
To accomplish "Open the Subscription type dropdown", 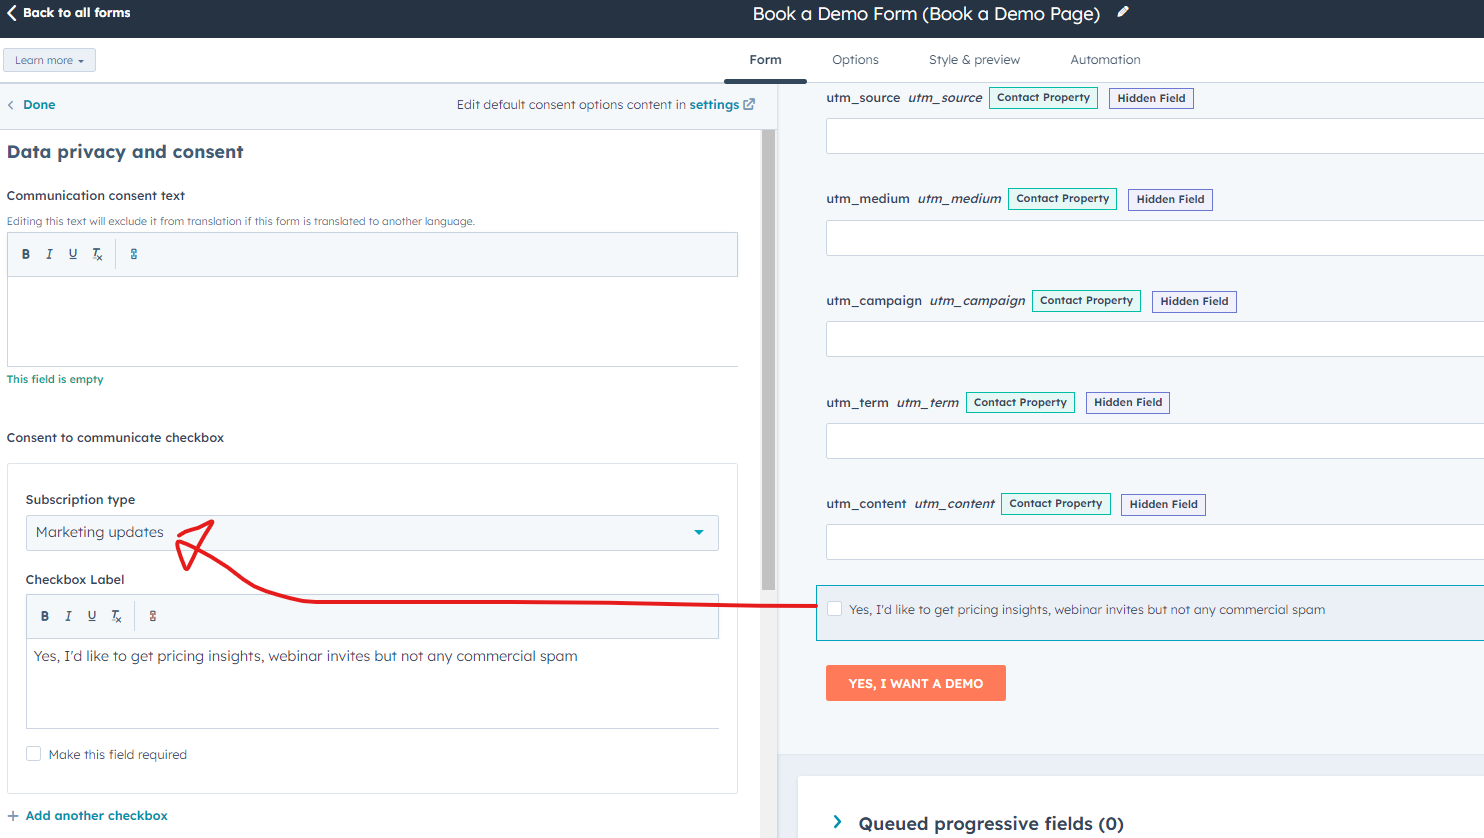I will click(371, 533).
